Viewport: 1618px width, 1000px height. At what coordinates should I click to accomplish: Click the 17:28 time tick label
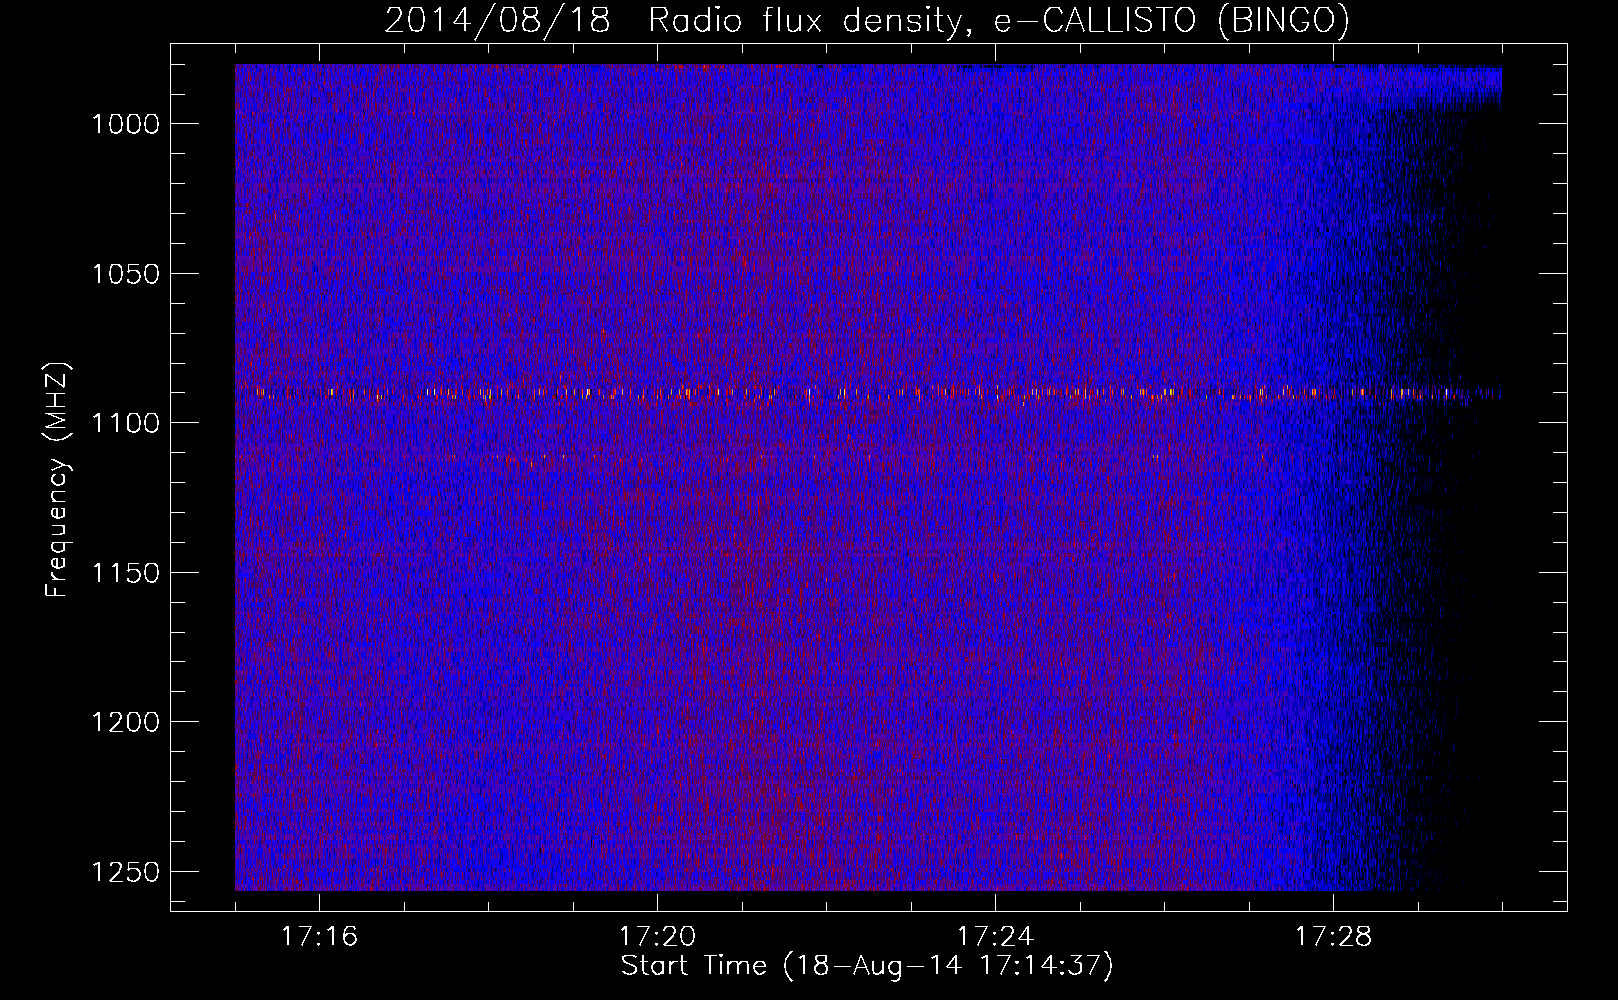tap(1333, 937)
